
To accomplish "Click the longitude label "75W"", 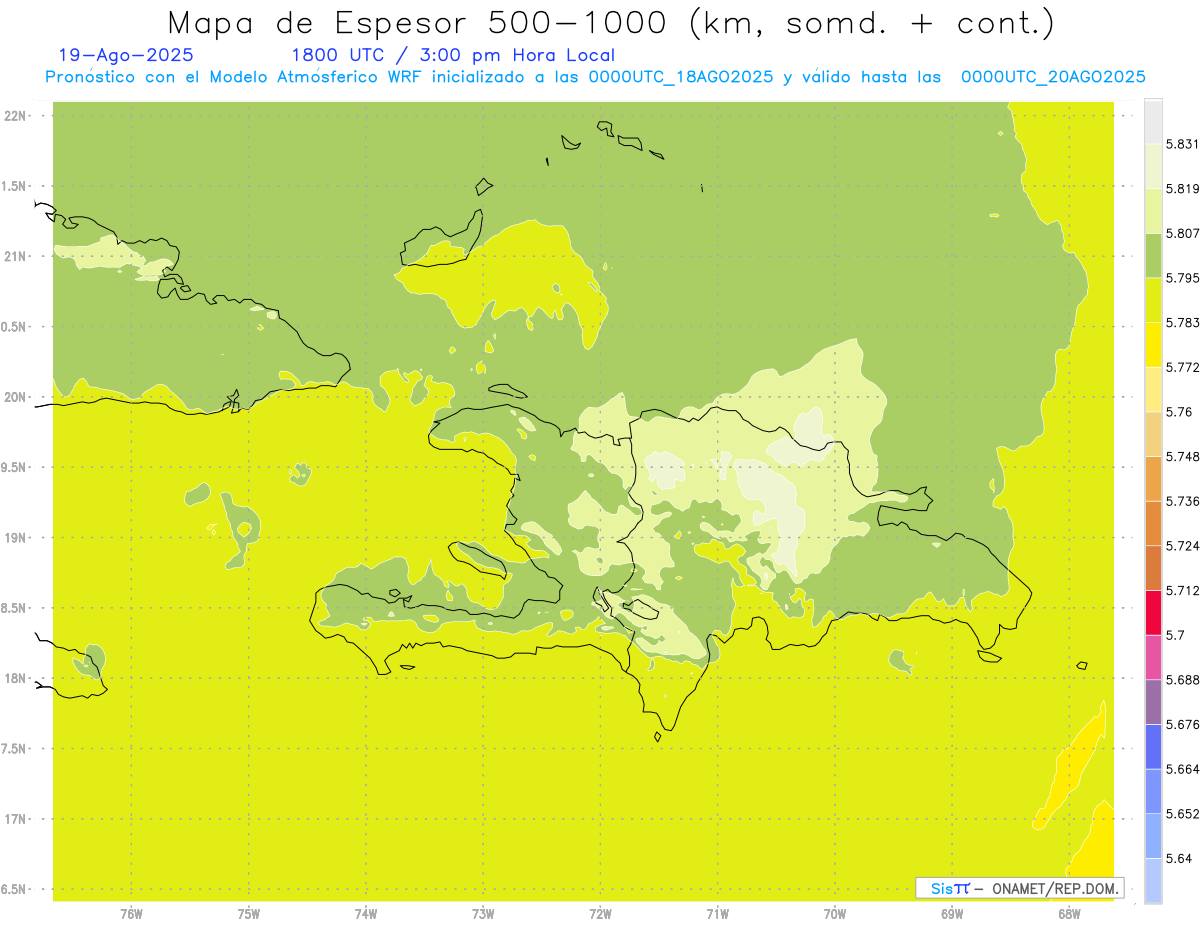I will tap(249, 914).
